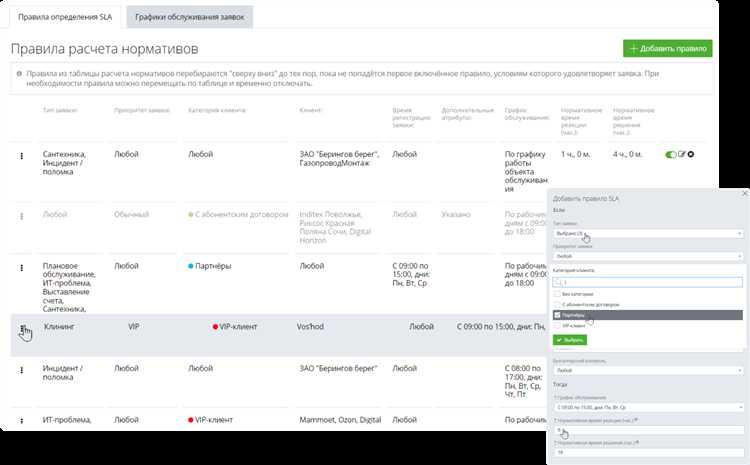Switch to the Графики обслуживания заявок tab
The image size is (750, 465).
[189, 16]
